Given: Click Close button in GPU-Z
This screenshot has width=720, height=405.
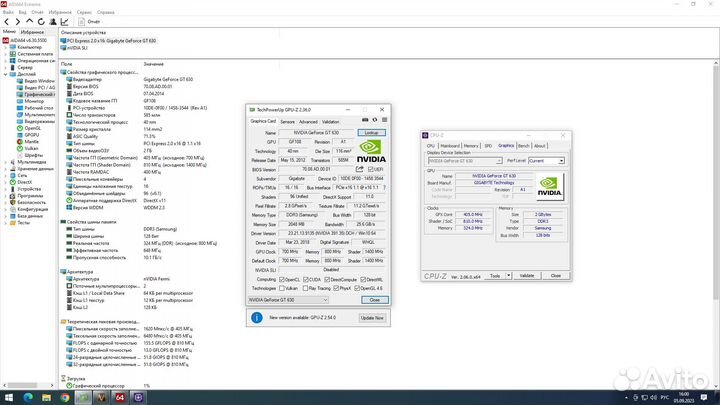Looking at the screenshot, I should pyautogui.click(x=375, y=300).
